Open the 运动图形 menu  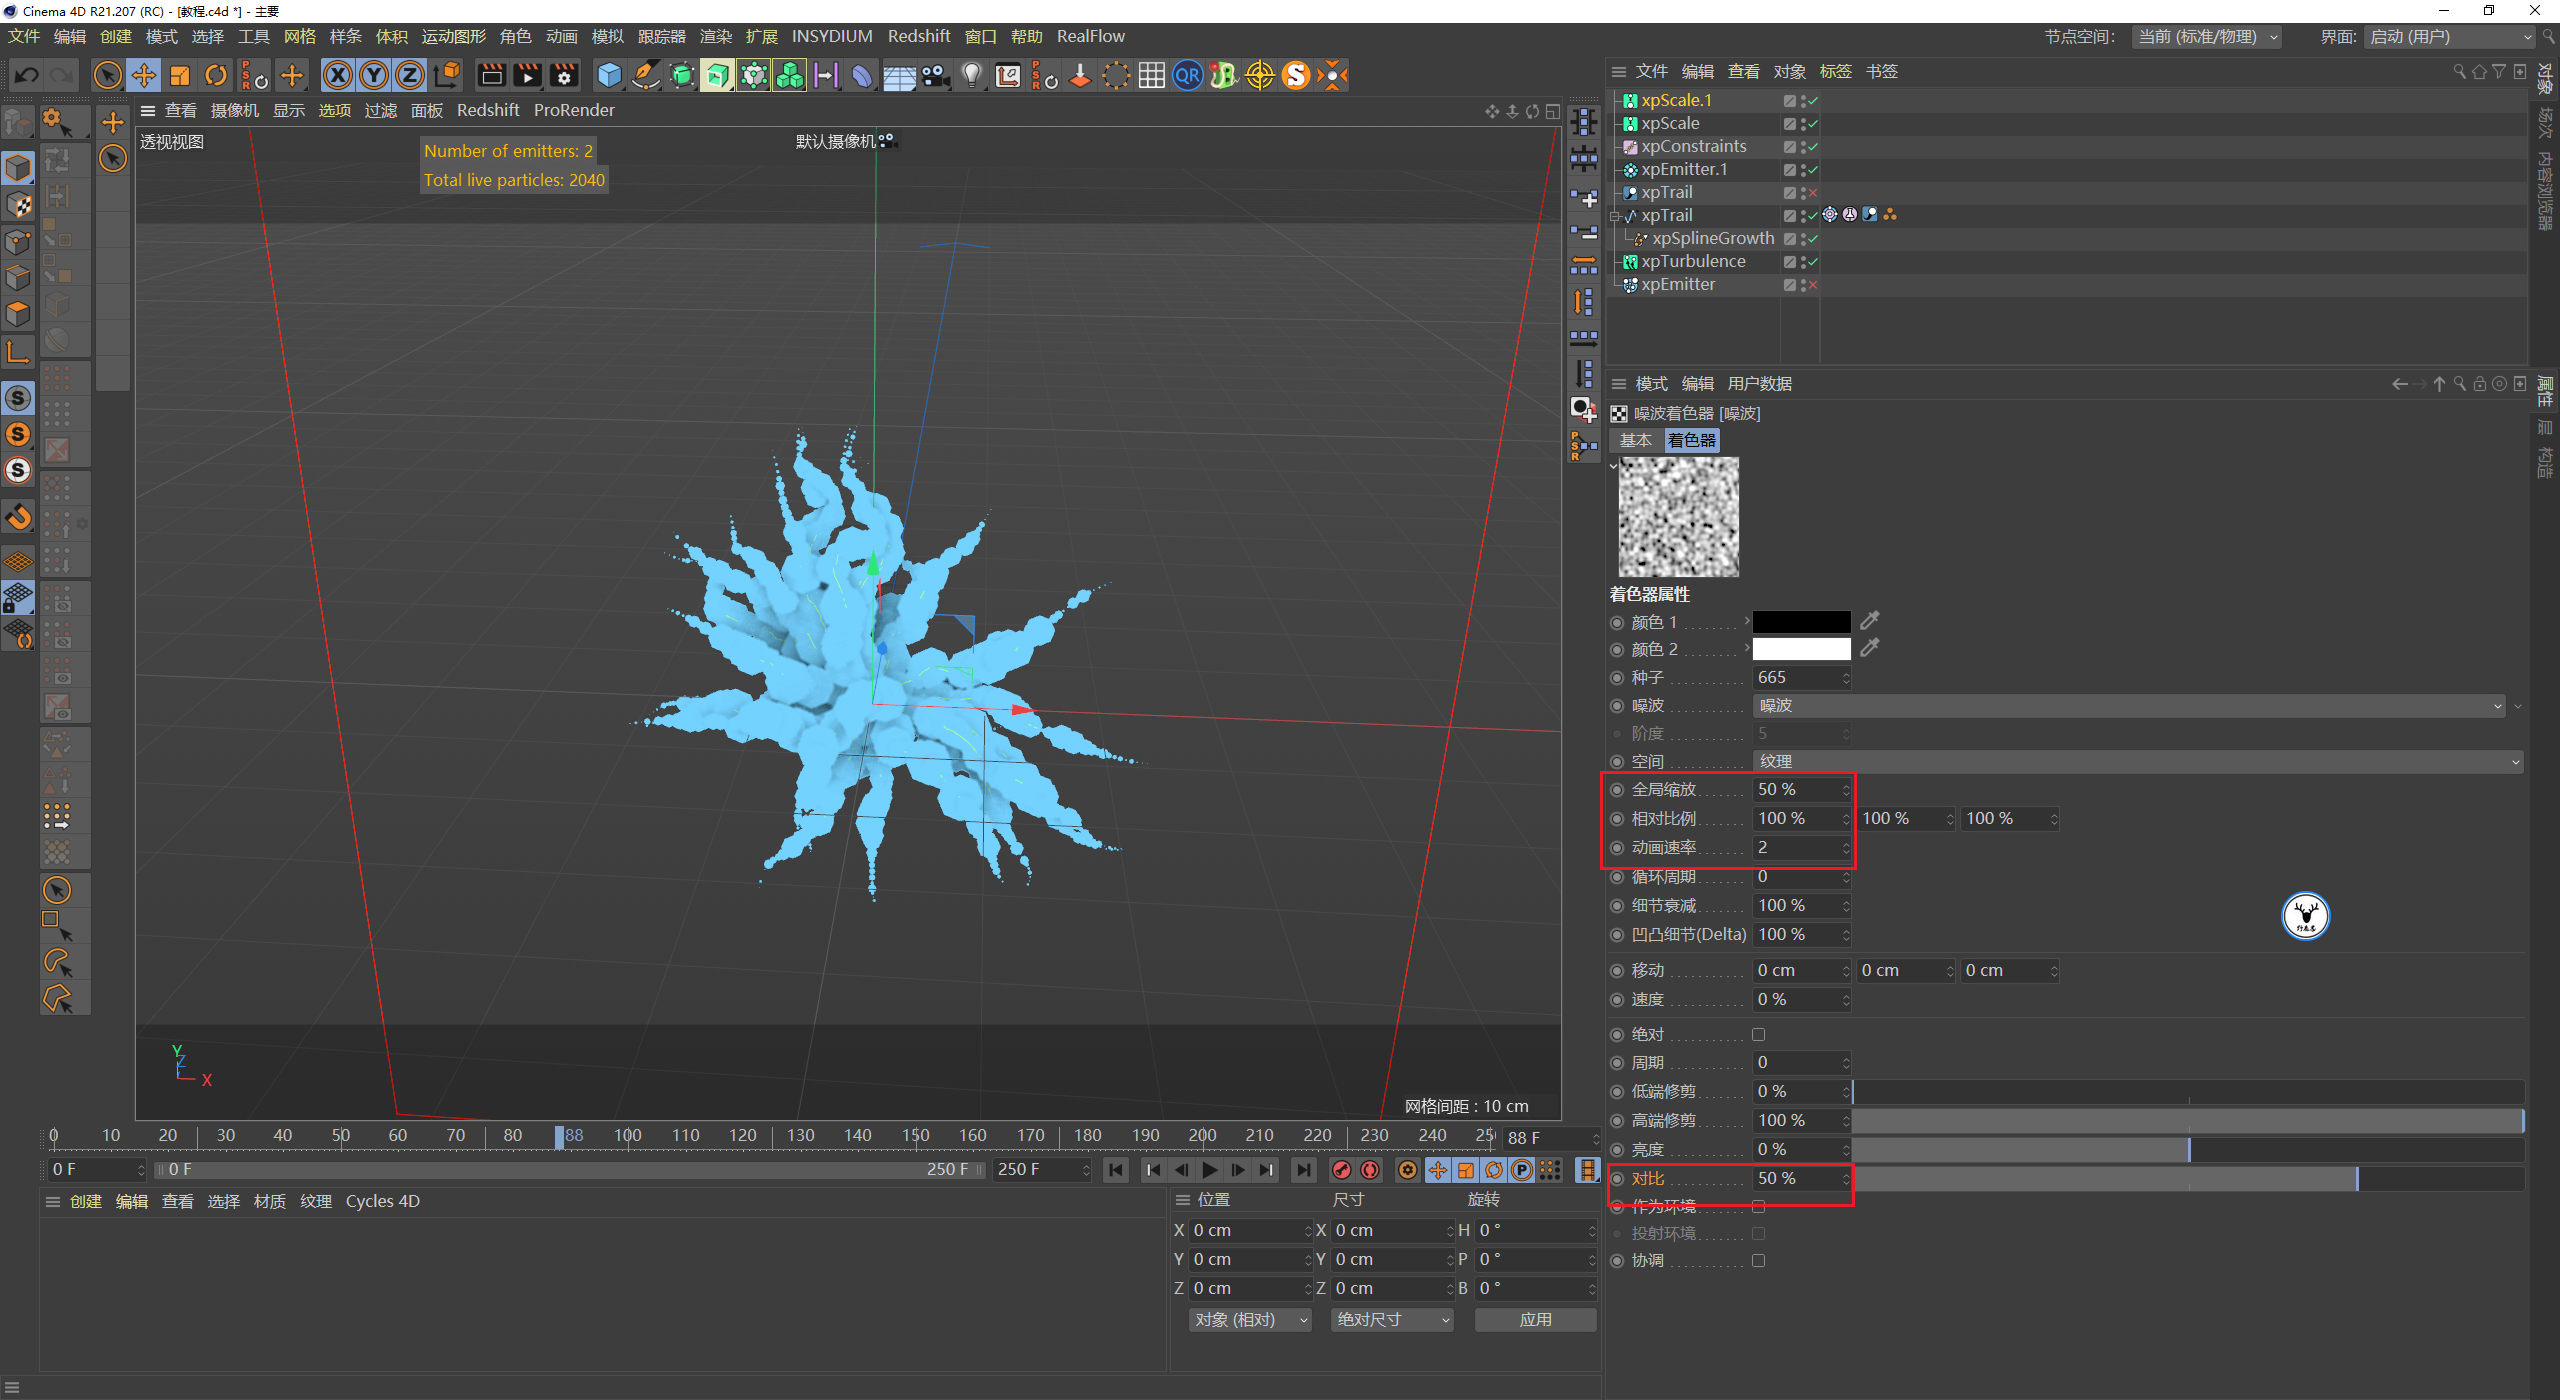click(453, 36)
